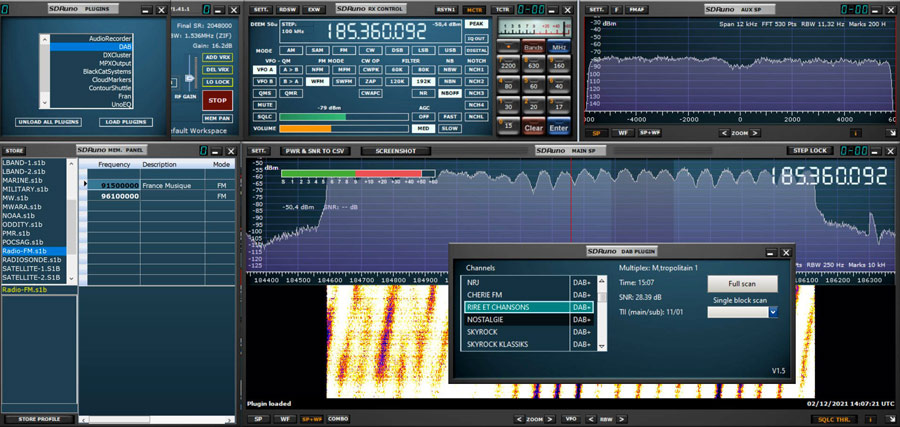Adjust the RF GAIN slider handle
900x427 pixels.
(189, 79)
